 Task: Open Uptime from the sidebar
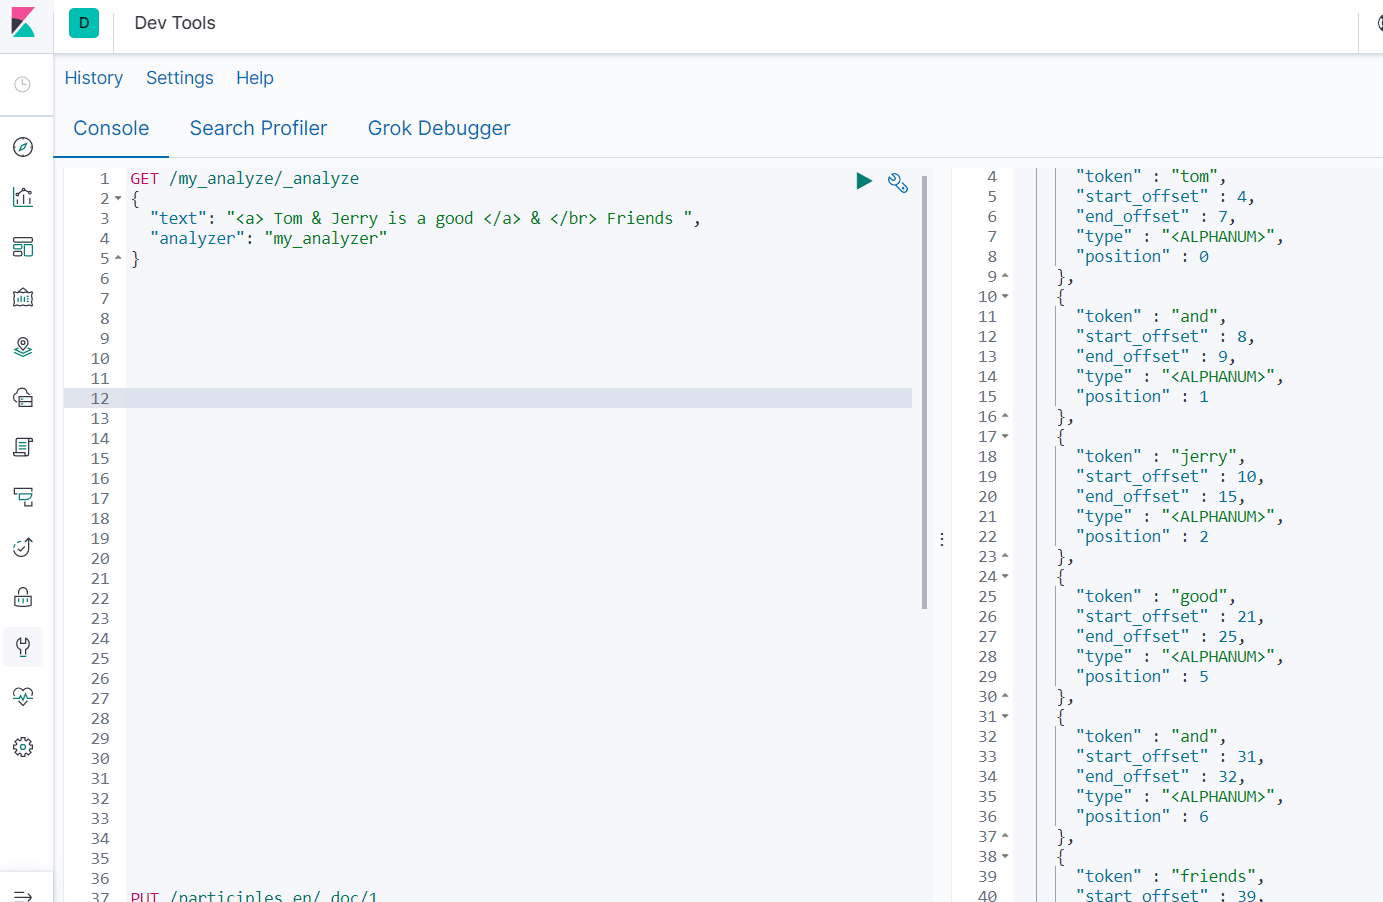click(x=23, y=547)
